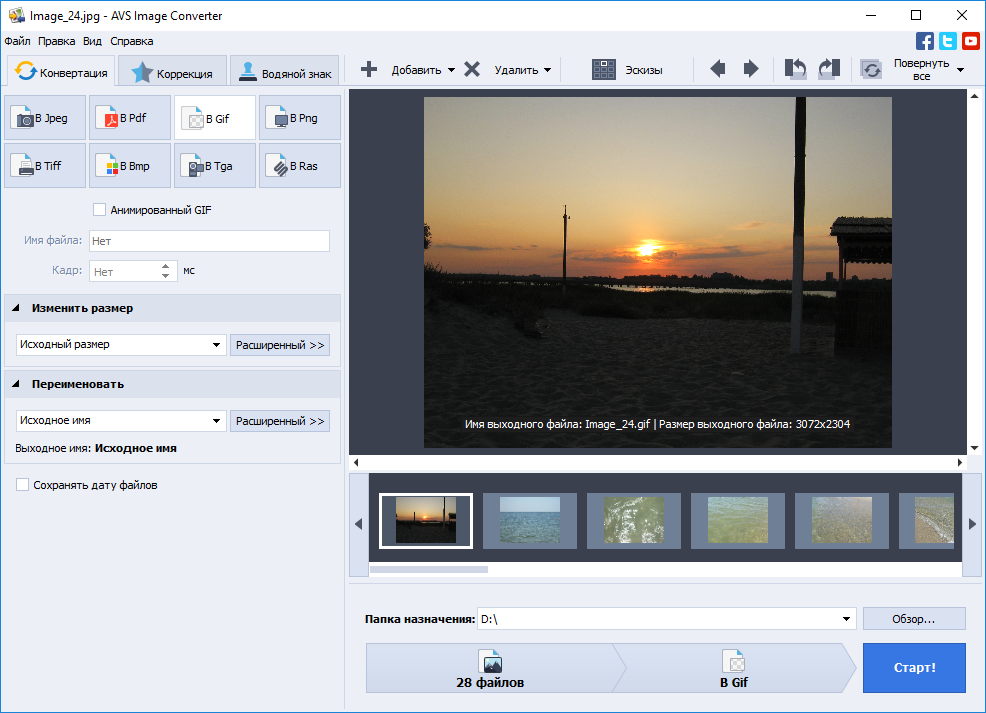Enable the Анимированный GIF checkbox
986x713 pixels.
click(x=99, y=210)
